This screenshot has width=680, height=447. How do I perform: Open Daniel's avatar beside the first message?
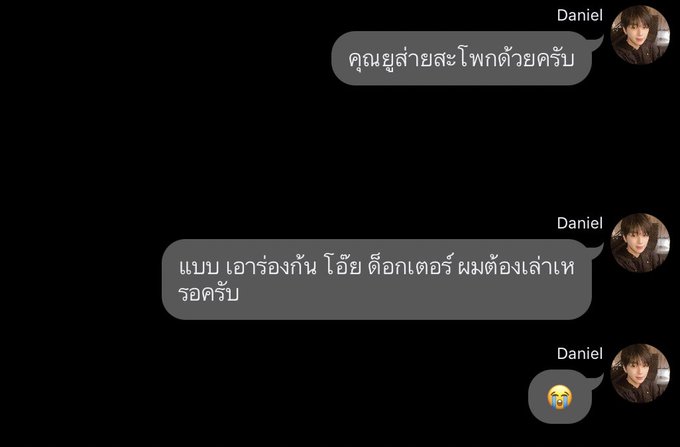[x=640, y=35]
